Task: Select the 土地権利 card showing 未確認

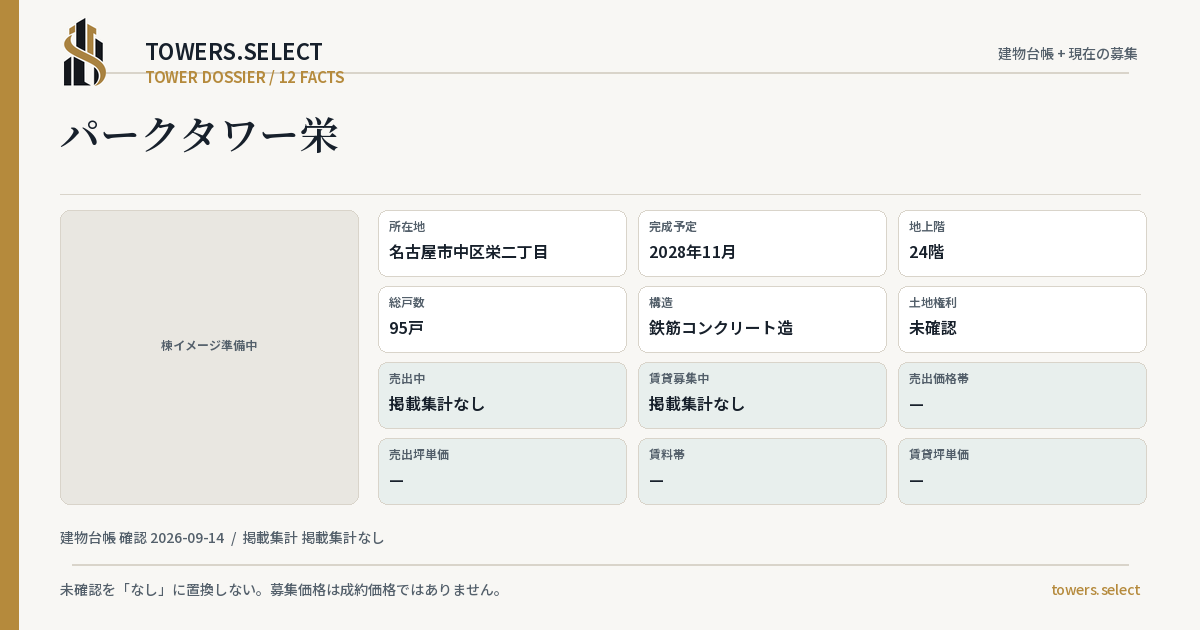Action: pyautogui.click(x=1022, y=319)
